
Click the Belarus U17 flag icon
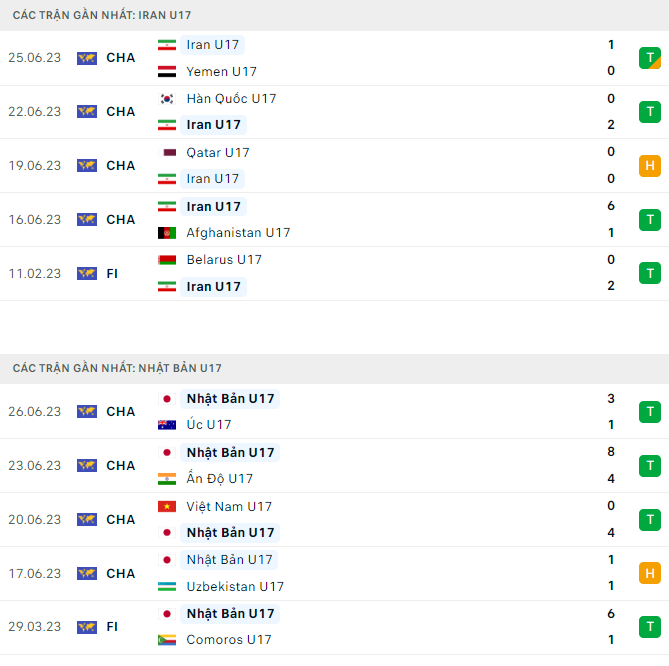167,260
